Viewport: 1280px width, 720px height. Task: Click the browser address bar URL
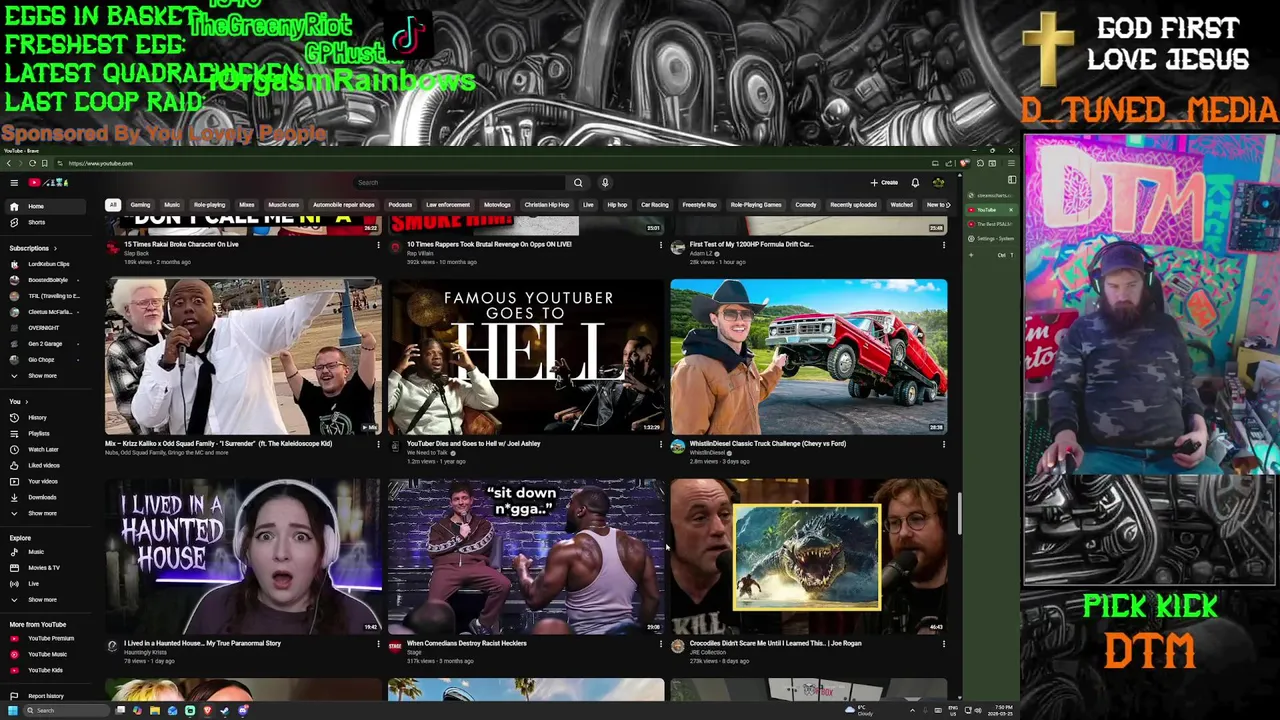coord(100,163)
